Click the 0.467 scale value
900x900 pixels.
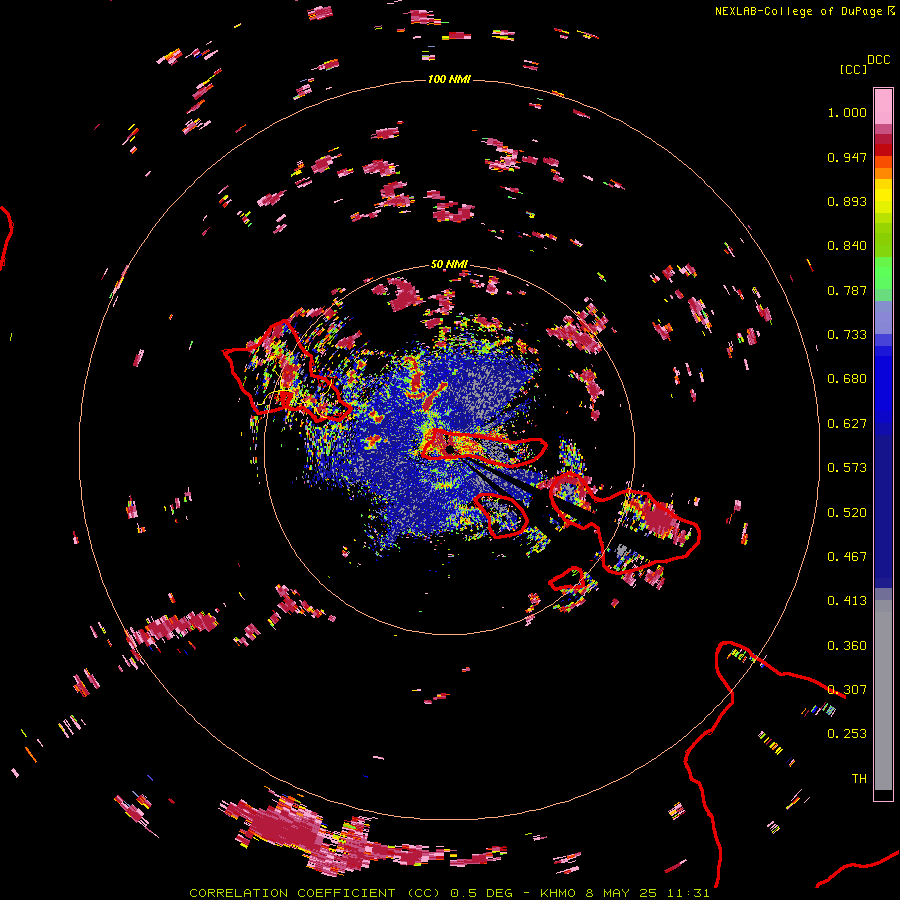[847, 557]
